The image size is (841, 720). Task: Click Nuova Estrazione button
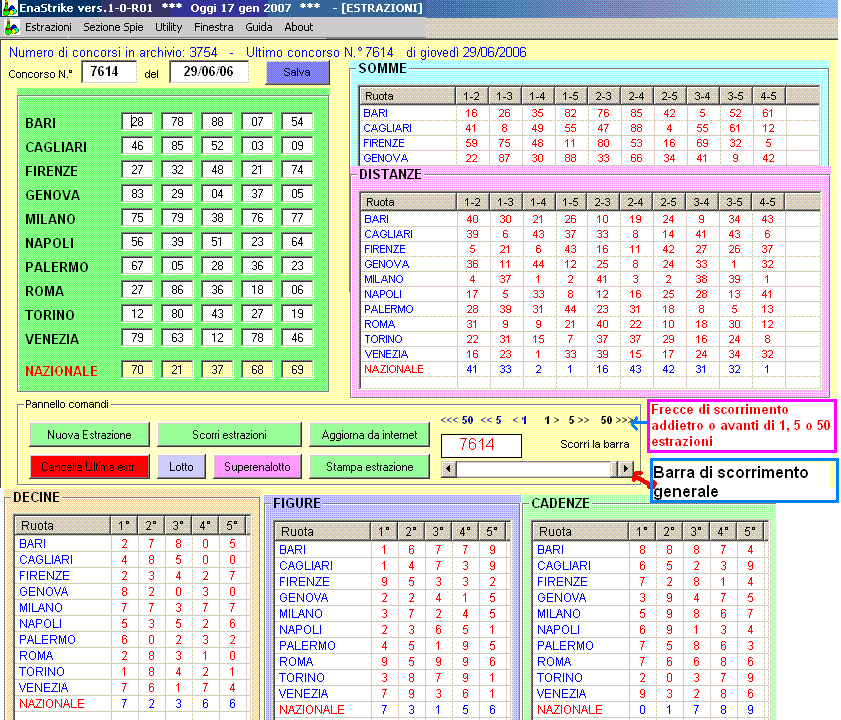point(89,435)
